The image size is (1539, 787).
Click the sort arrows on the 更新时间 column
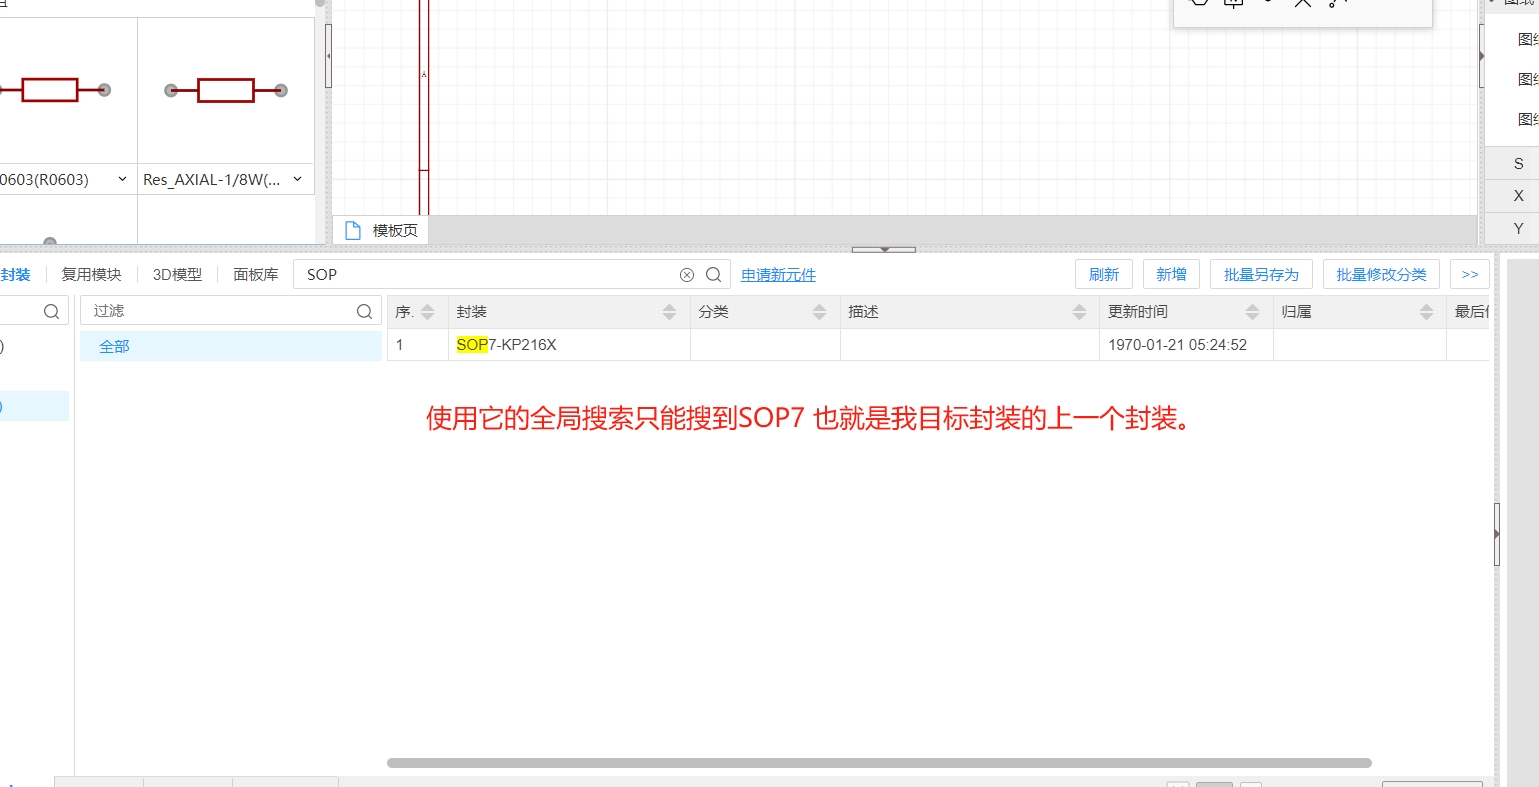click(1254, 310)
